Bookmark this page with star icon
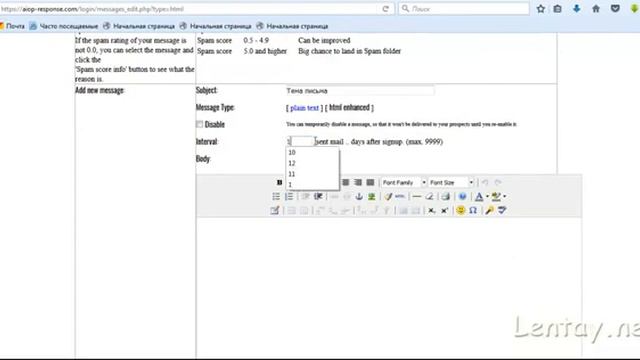 541,9
